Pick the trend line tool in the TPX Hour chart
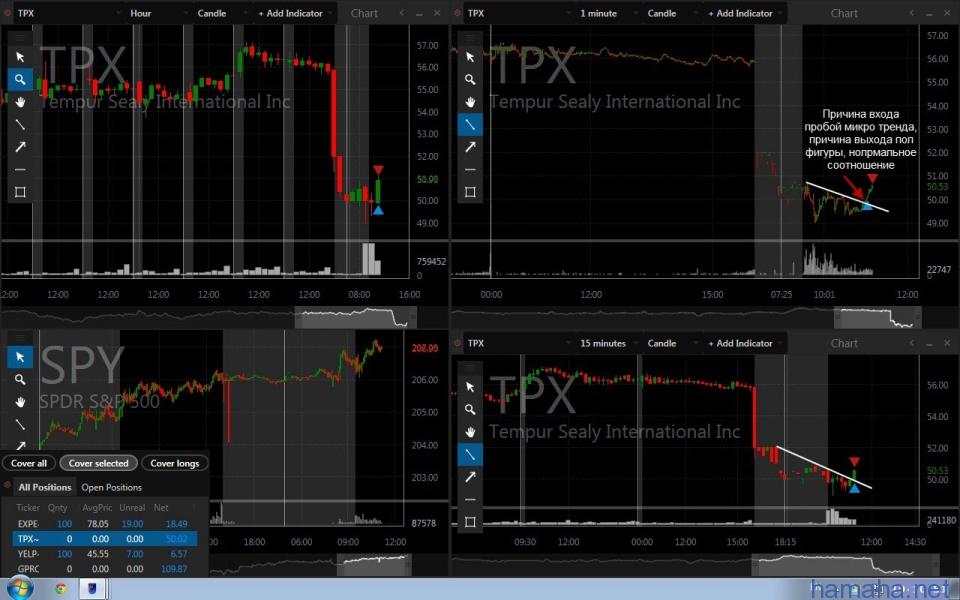The width and height of the screenshot is (960, 600). click(x=20, y=124)
